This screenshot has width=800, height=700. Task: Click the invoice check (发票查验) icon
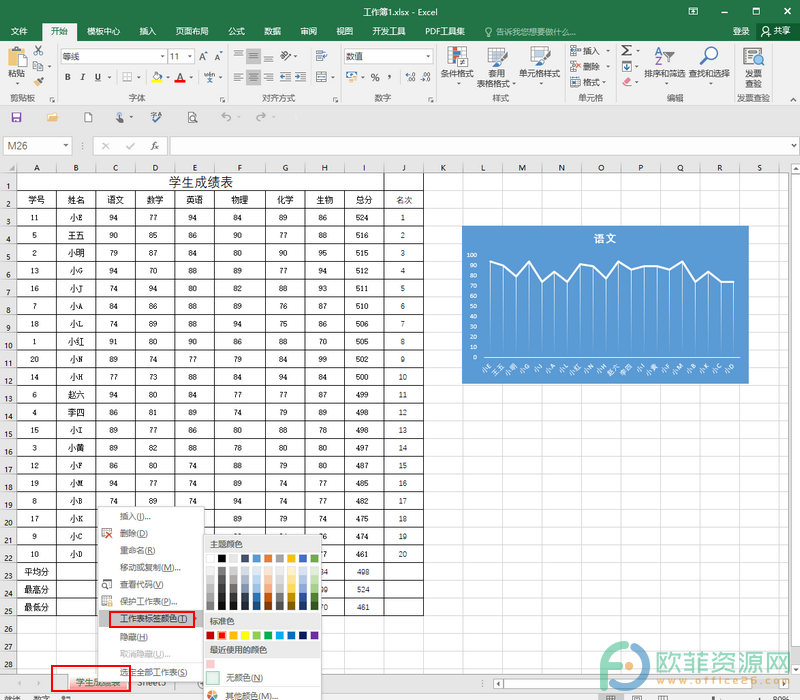(753, 66)
